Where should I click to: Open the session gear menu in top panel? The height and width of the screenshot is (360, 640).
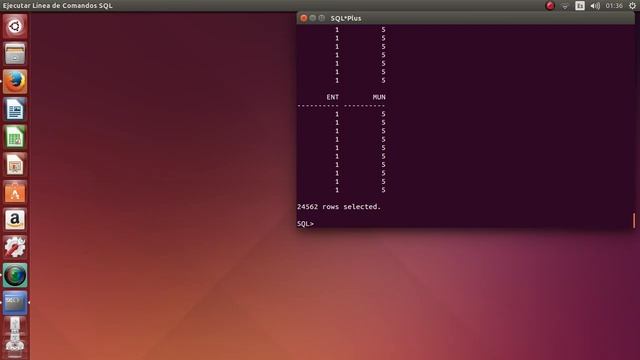(x=632, y=6)
